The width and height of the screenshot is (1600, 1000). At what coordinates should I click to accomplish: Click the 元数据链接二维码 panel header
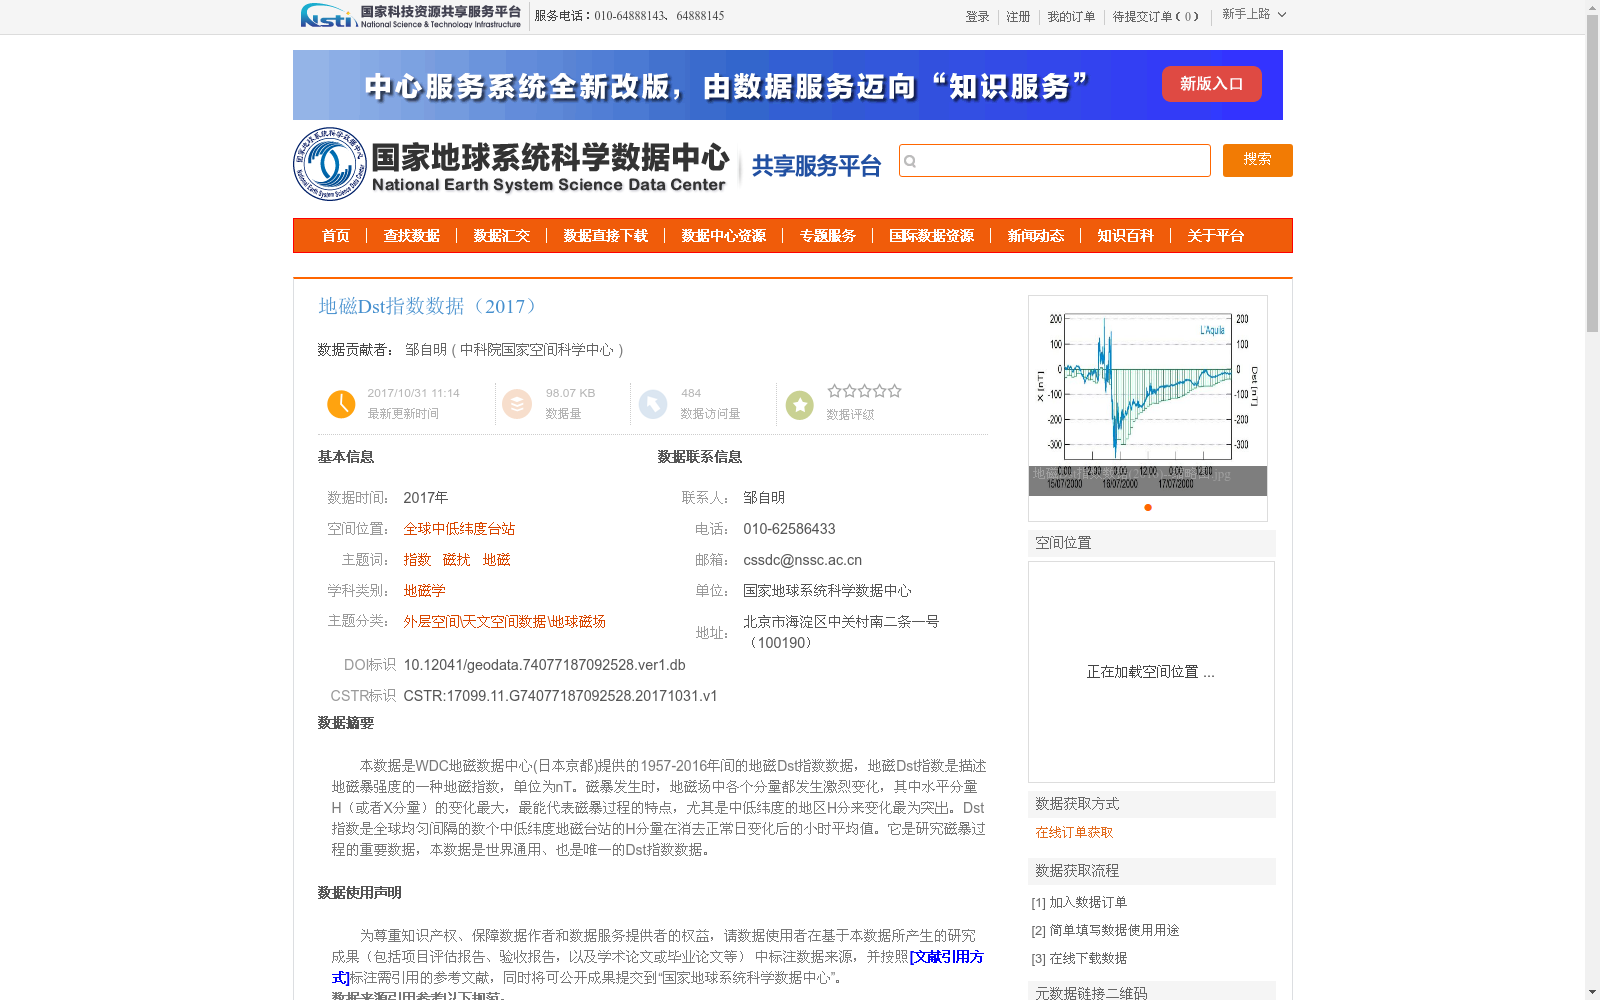pos(1152,990)
